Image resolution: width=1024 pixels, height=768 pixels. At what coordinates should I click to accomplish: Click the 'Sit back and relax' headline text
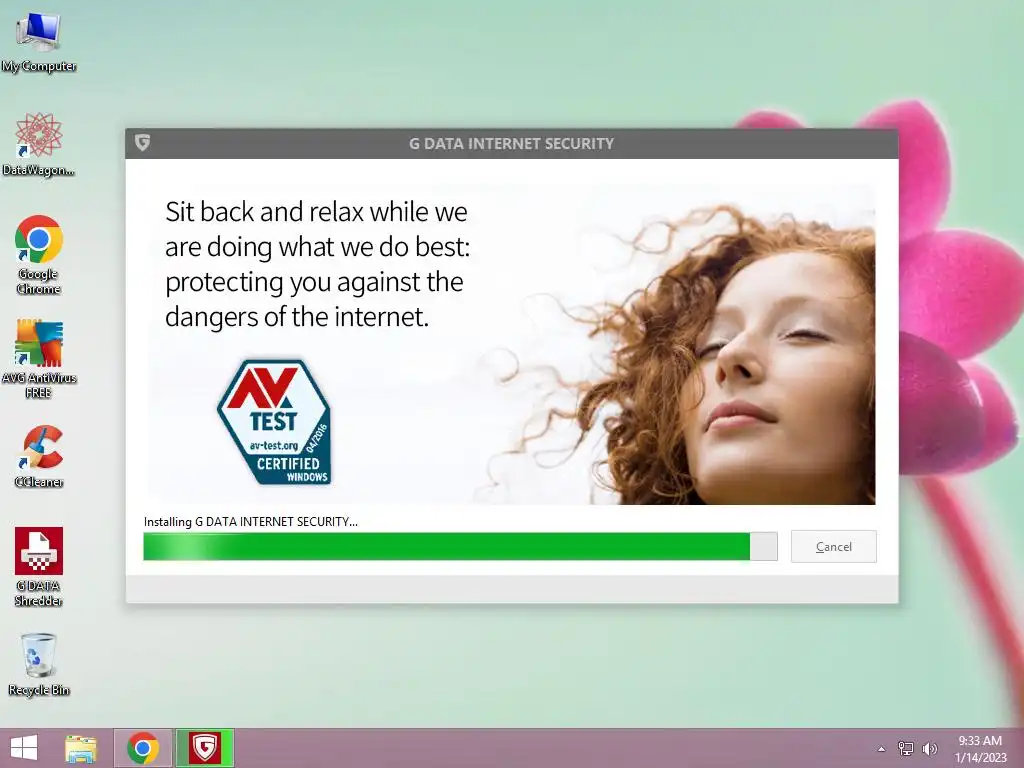(317, 264)
